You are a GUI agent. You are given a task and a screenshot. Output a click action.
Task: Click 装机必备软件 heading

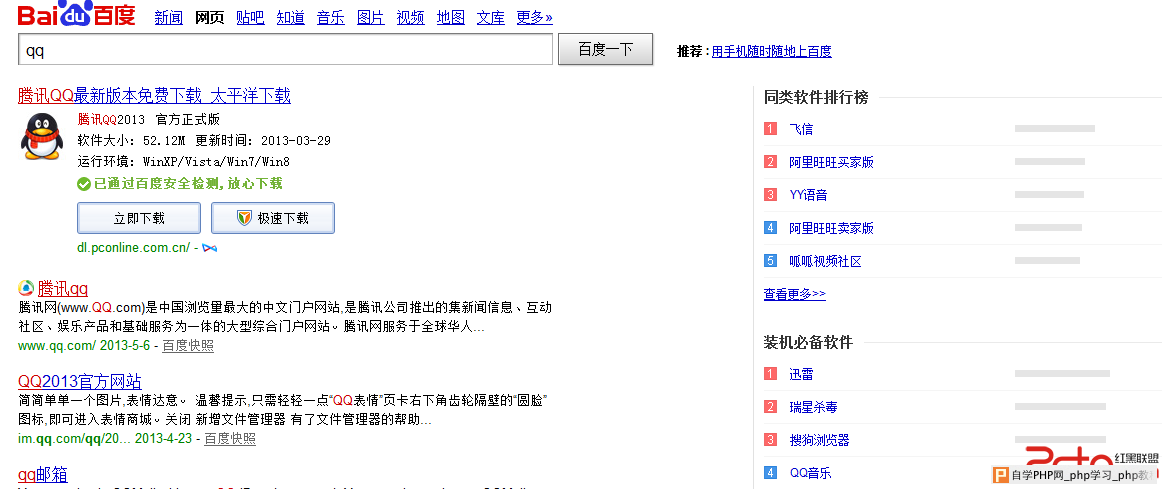[809, 342]
